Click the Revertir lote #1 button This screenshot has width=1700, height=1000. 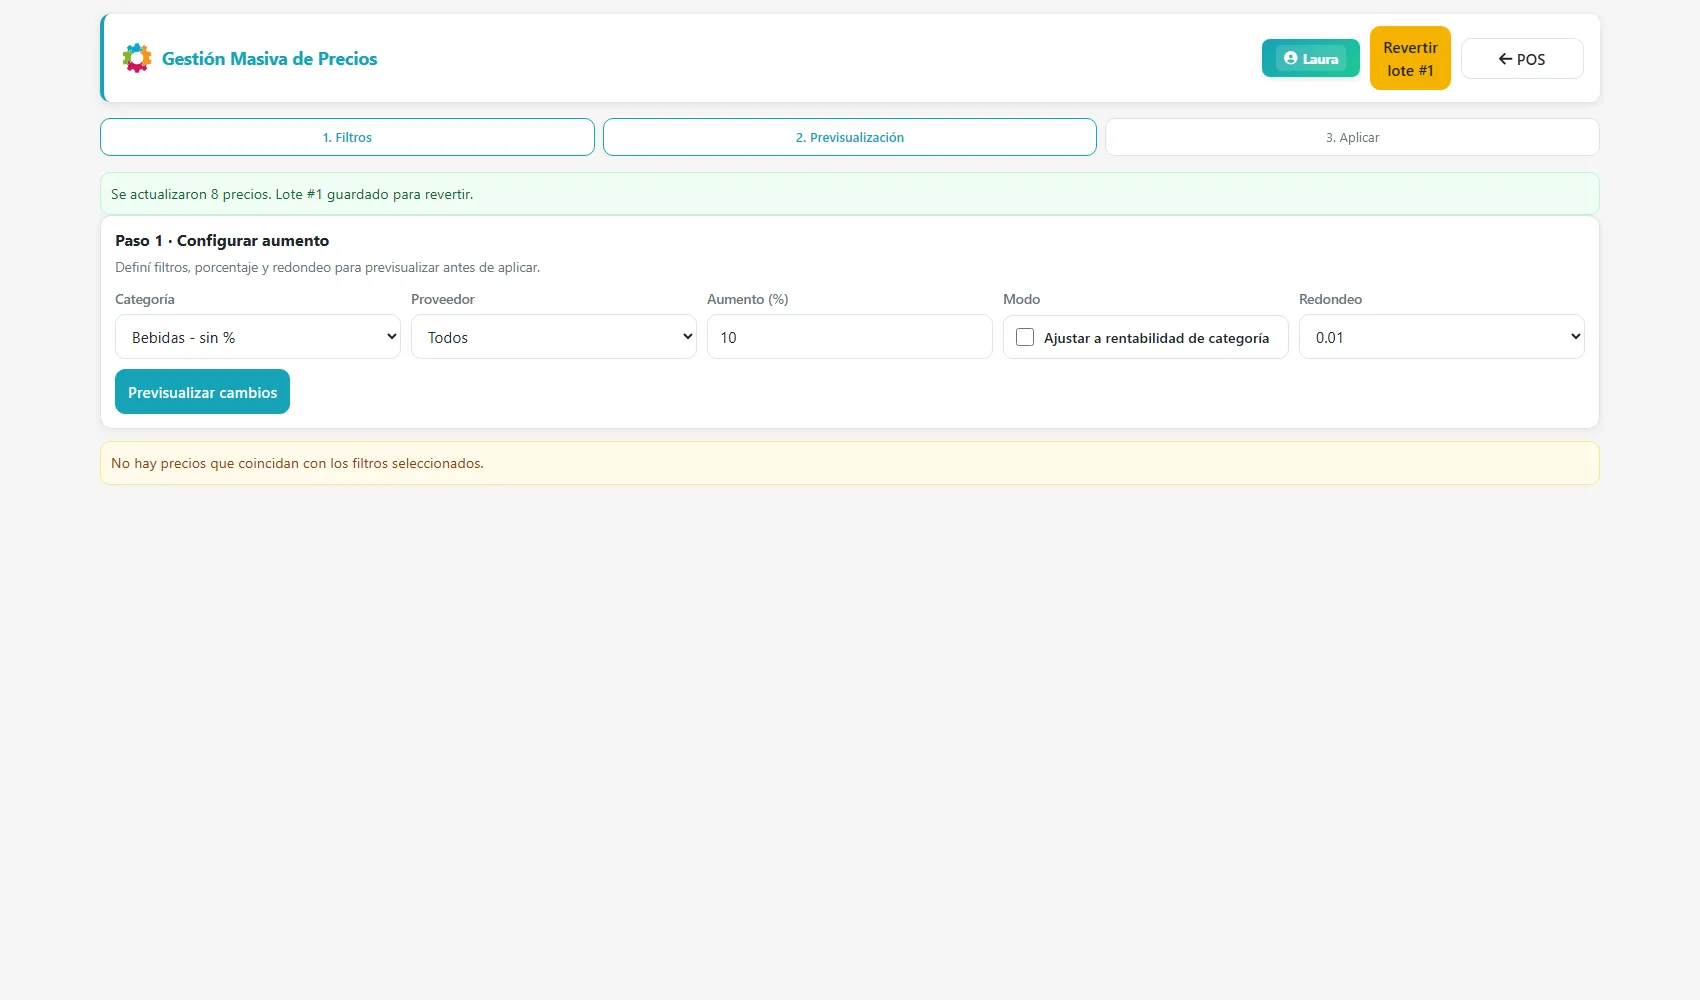[1410, 58]
